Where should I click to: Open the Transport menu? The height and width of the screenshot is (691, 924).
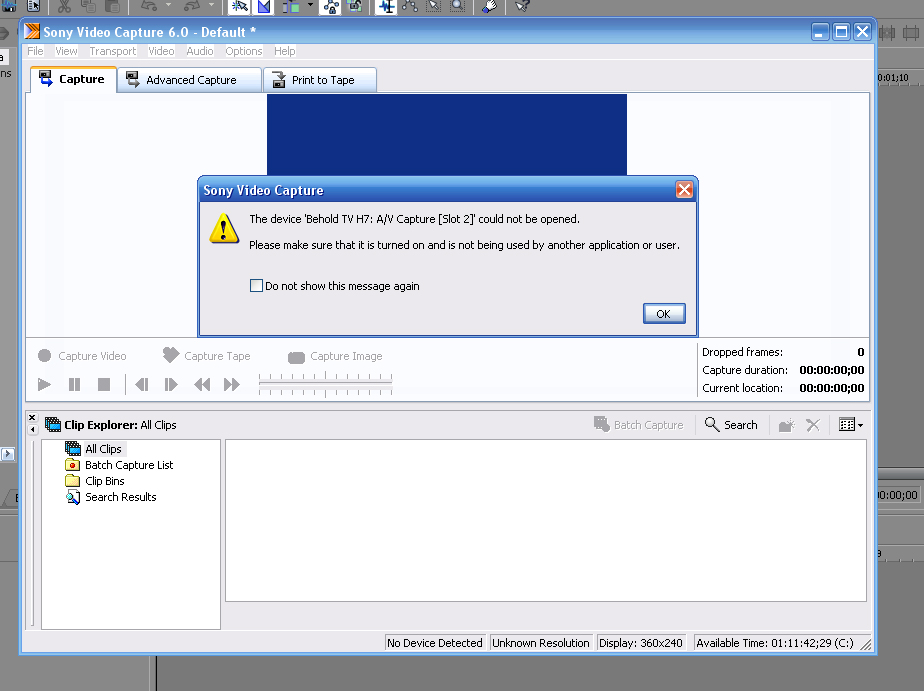(112, 51)
